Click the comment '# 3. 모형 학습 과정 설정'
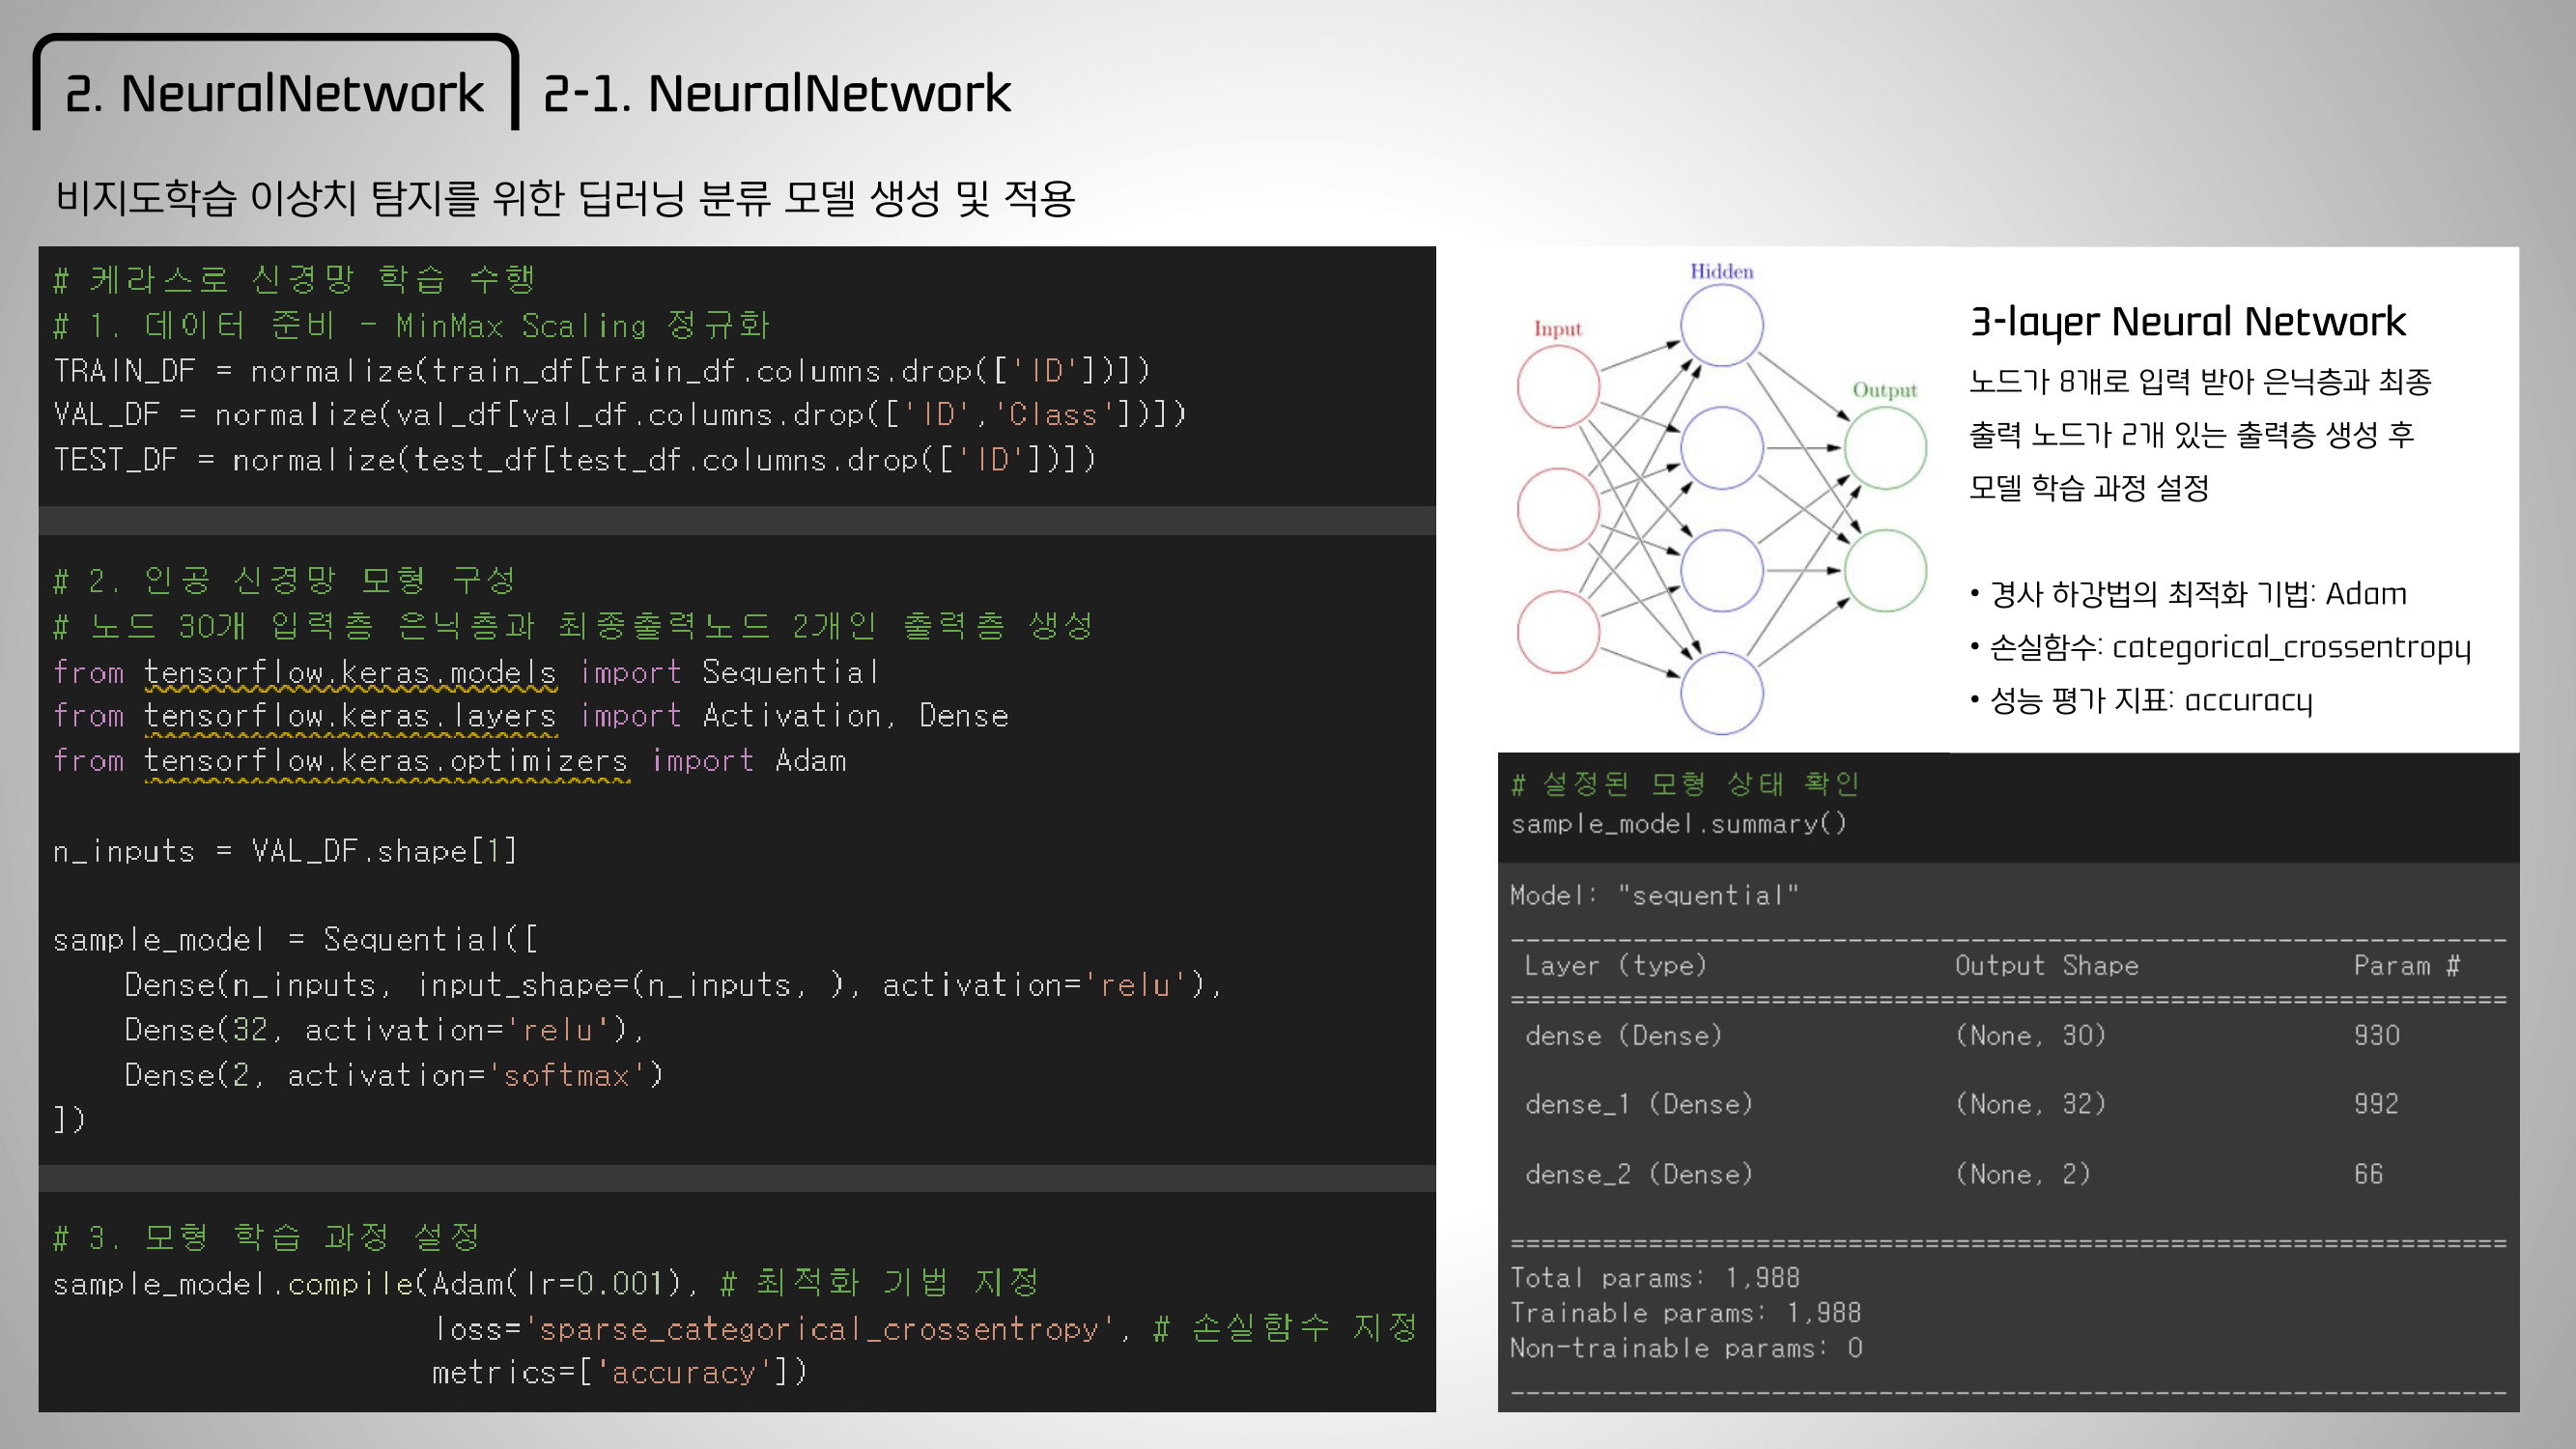This screenshot has width=2576, height=1449. (267, 1238)
